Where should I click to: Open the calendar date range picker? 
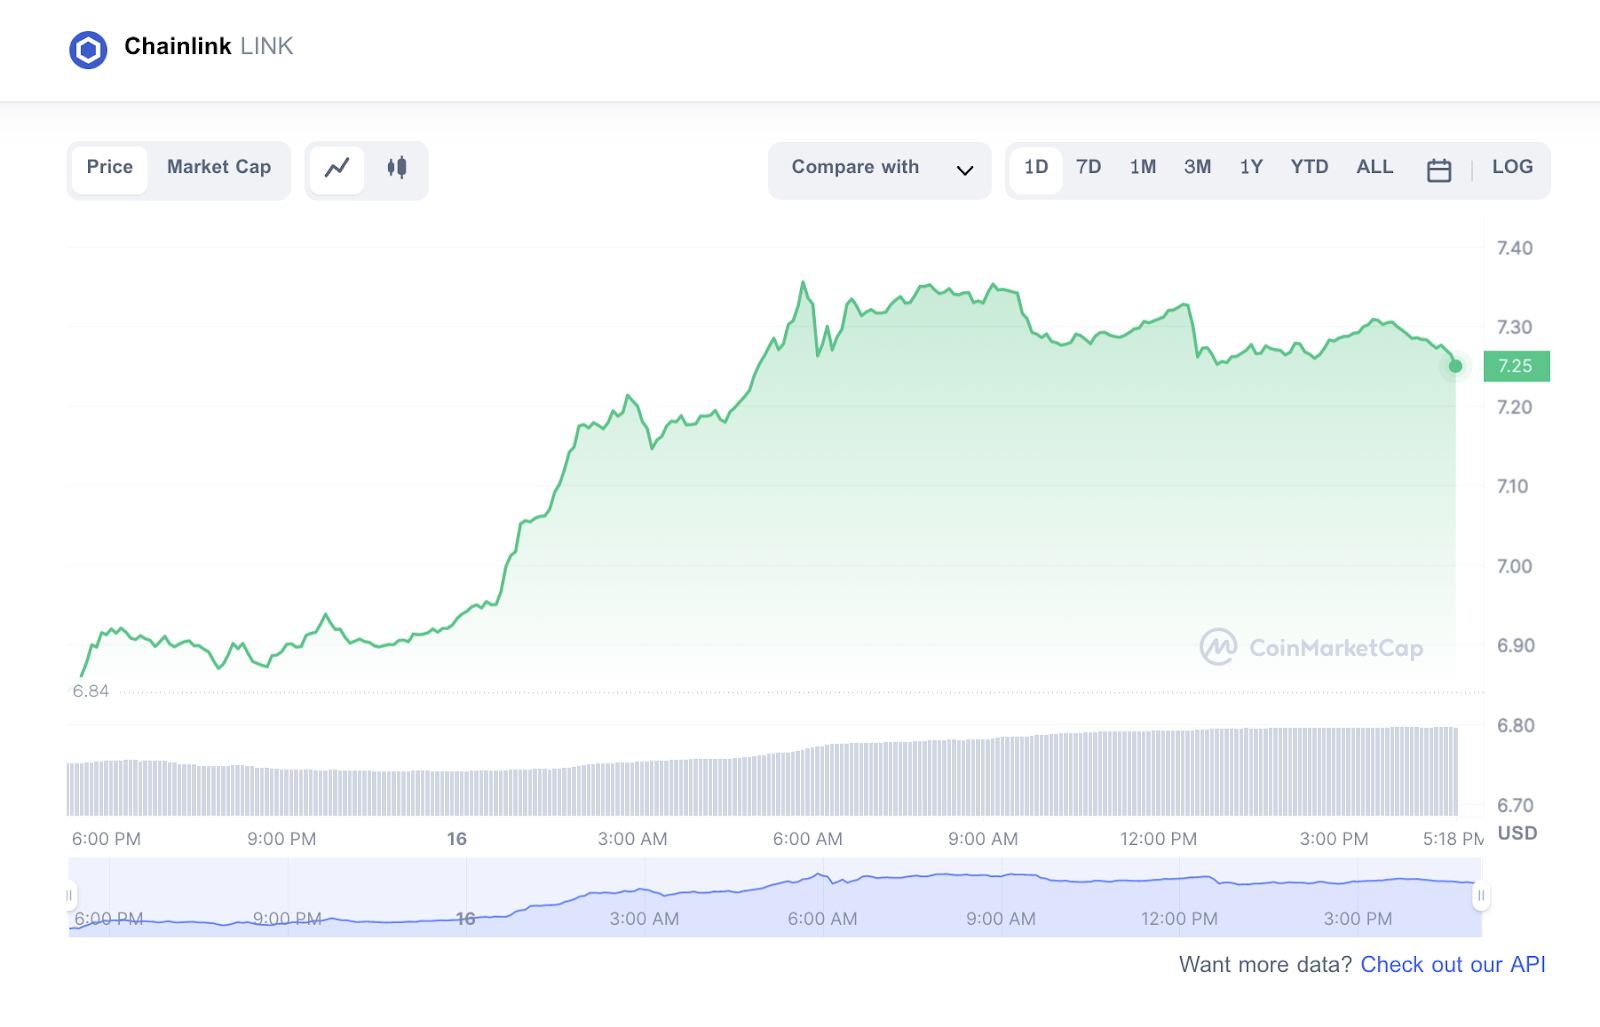(1439, 170)
